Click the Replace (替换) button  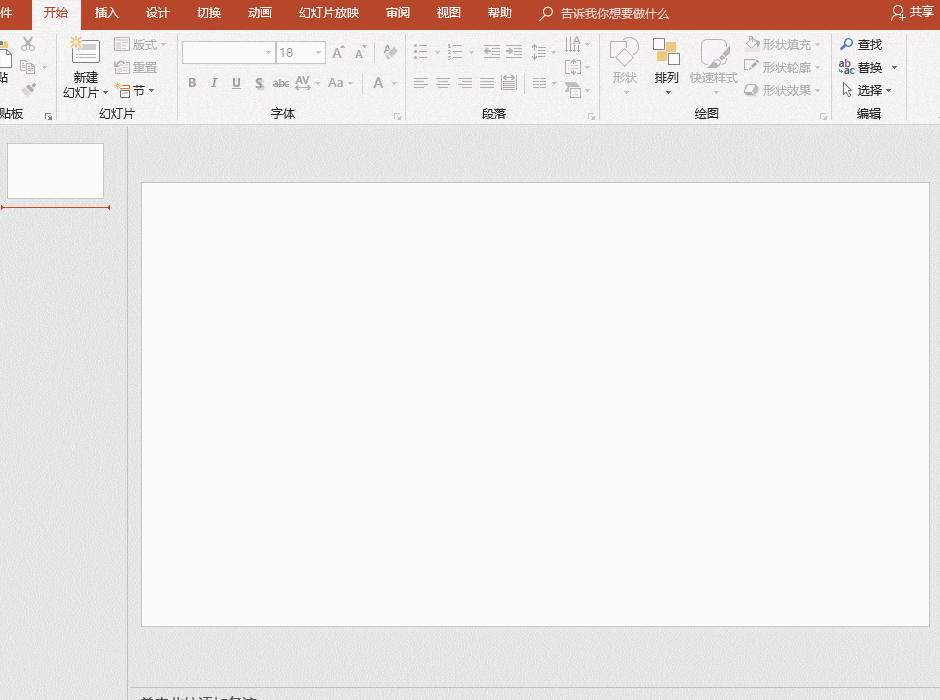[861, 67]
